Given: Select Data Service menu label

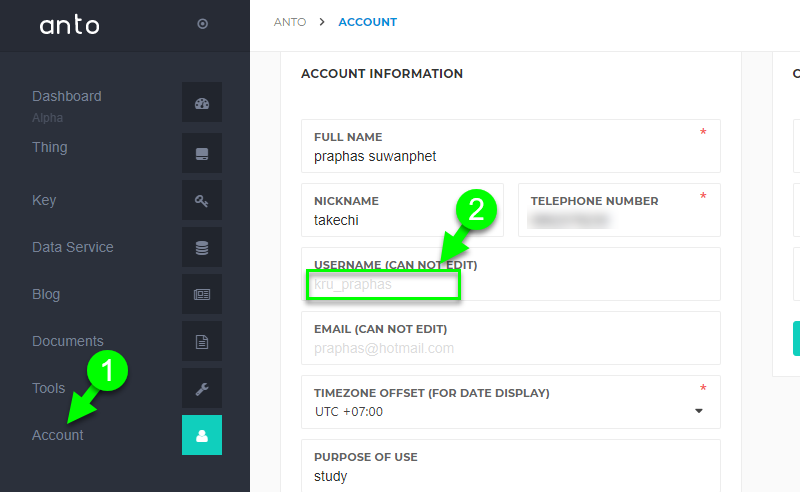Looking at the screenshot, I should coord(72,247).
